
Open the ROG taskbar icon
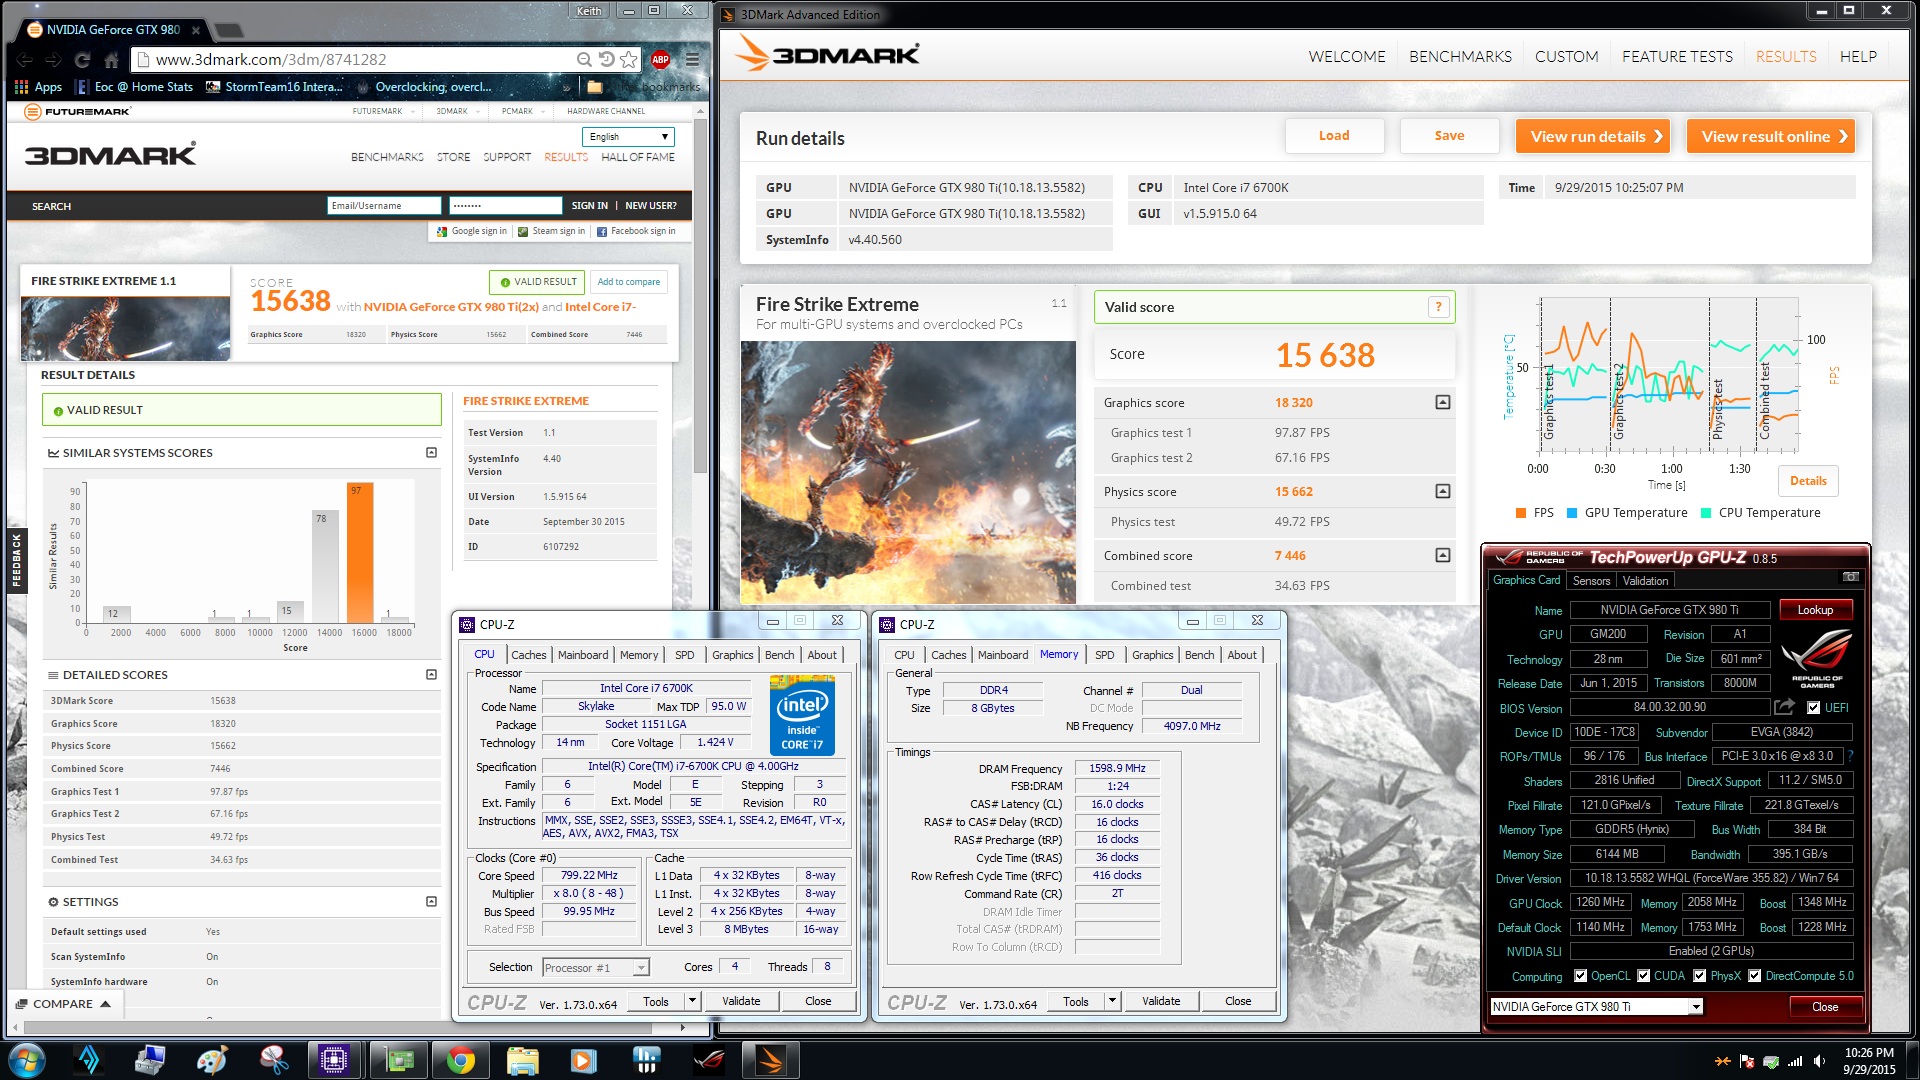click(709, 1059)
